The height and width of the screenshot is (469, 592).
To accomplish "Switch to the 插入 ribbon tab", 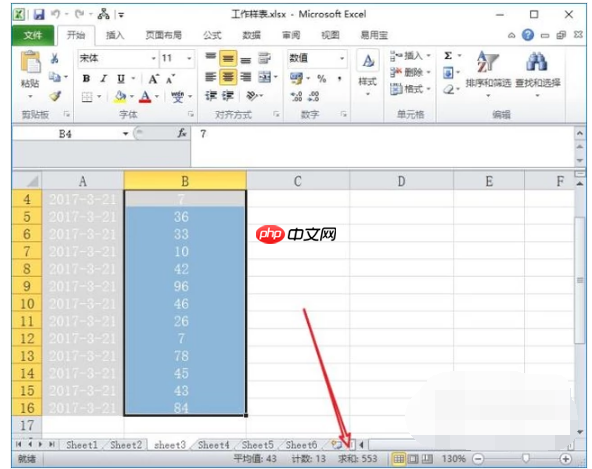I will 115,35.
